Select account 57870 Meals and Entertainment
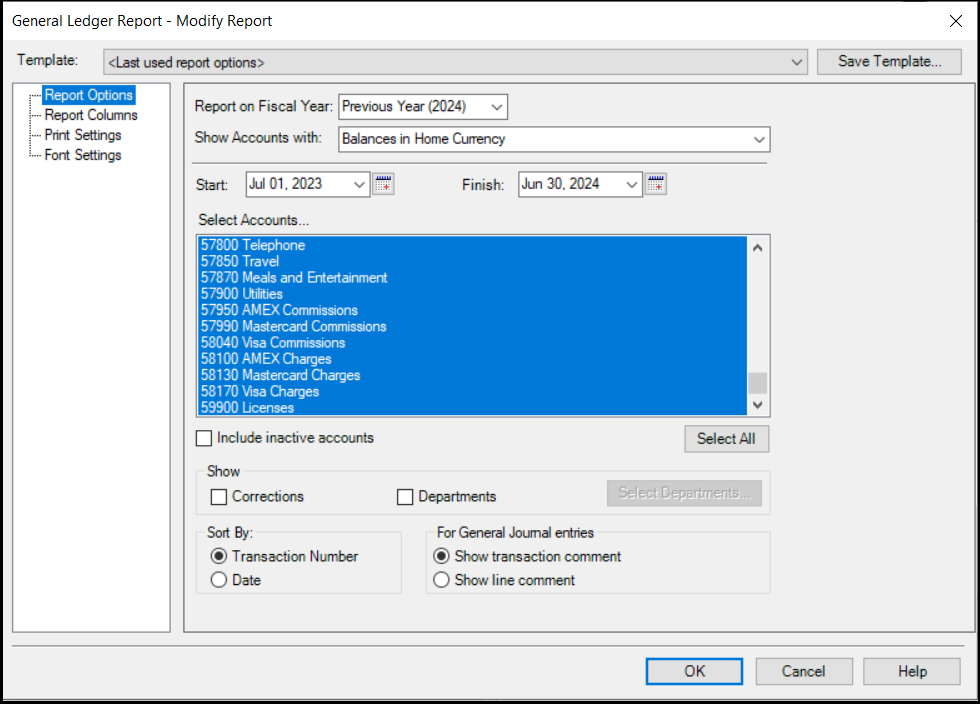980x704 pixels. pos(472,278)
